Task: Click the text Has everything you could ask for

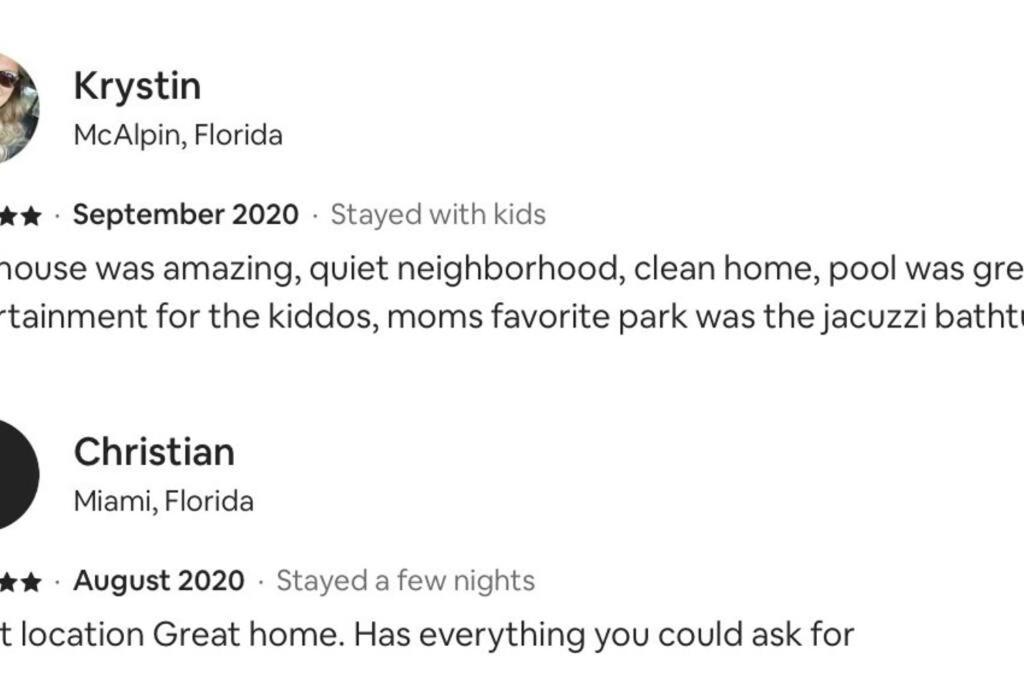Action: click(604, 635)
